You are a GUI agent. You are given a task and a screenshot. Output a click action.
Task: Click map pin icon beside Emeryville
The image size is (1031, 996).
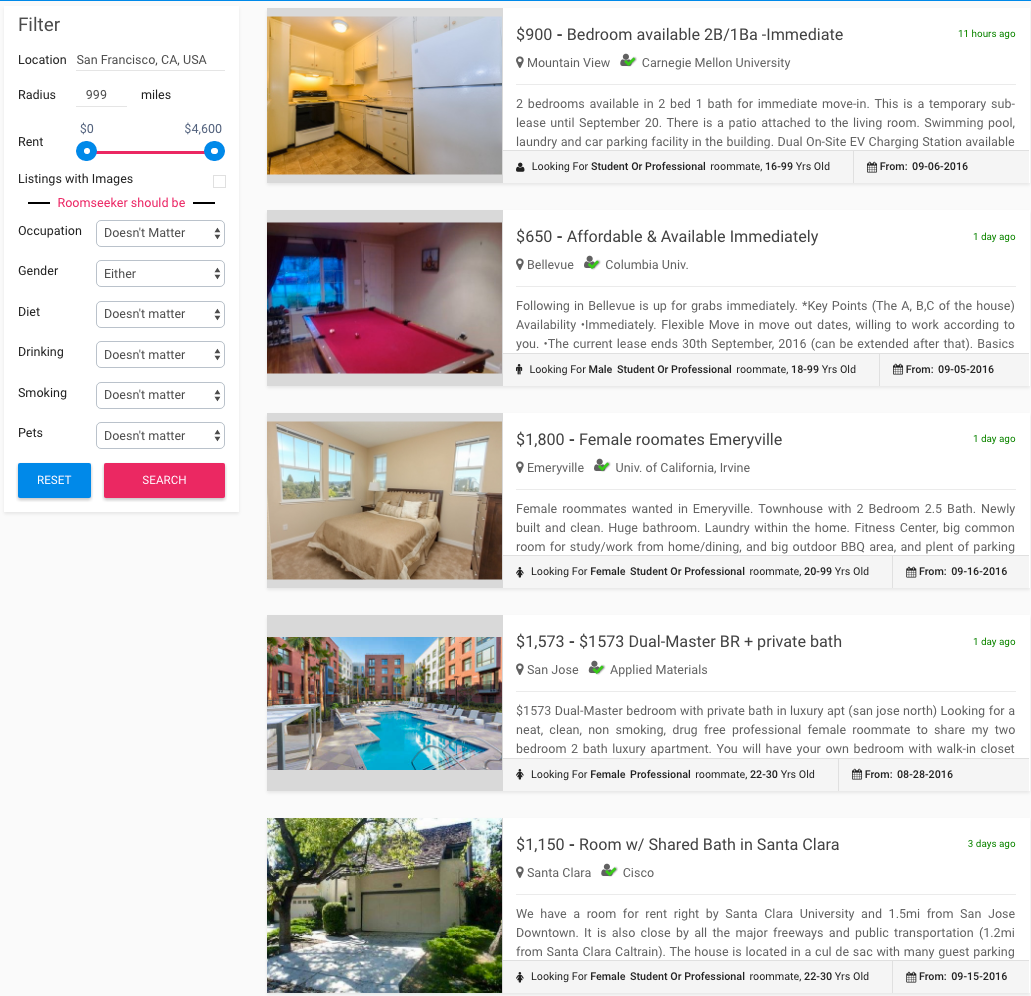click(x=519, y=467)
